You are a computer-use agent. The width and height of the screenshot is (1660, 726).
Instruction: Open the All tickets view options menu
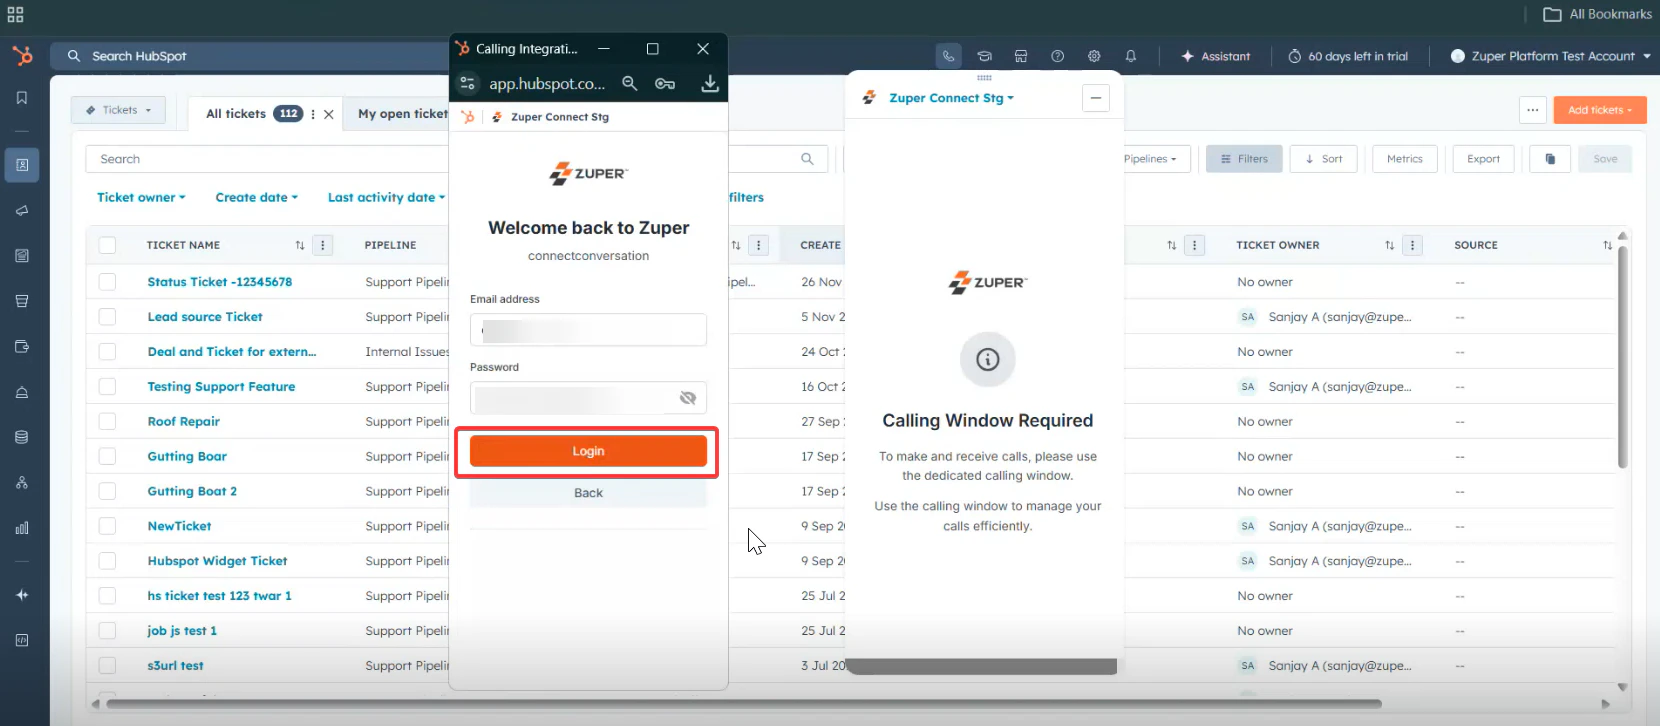pyautogui.click(x=313, y=114)
